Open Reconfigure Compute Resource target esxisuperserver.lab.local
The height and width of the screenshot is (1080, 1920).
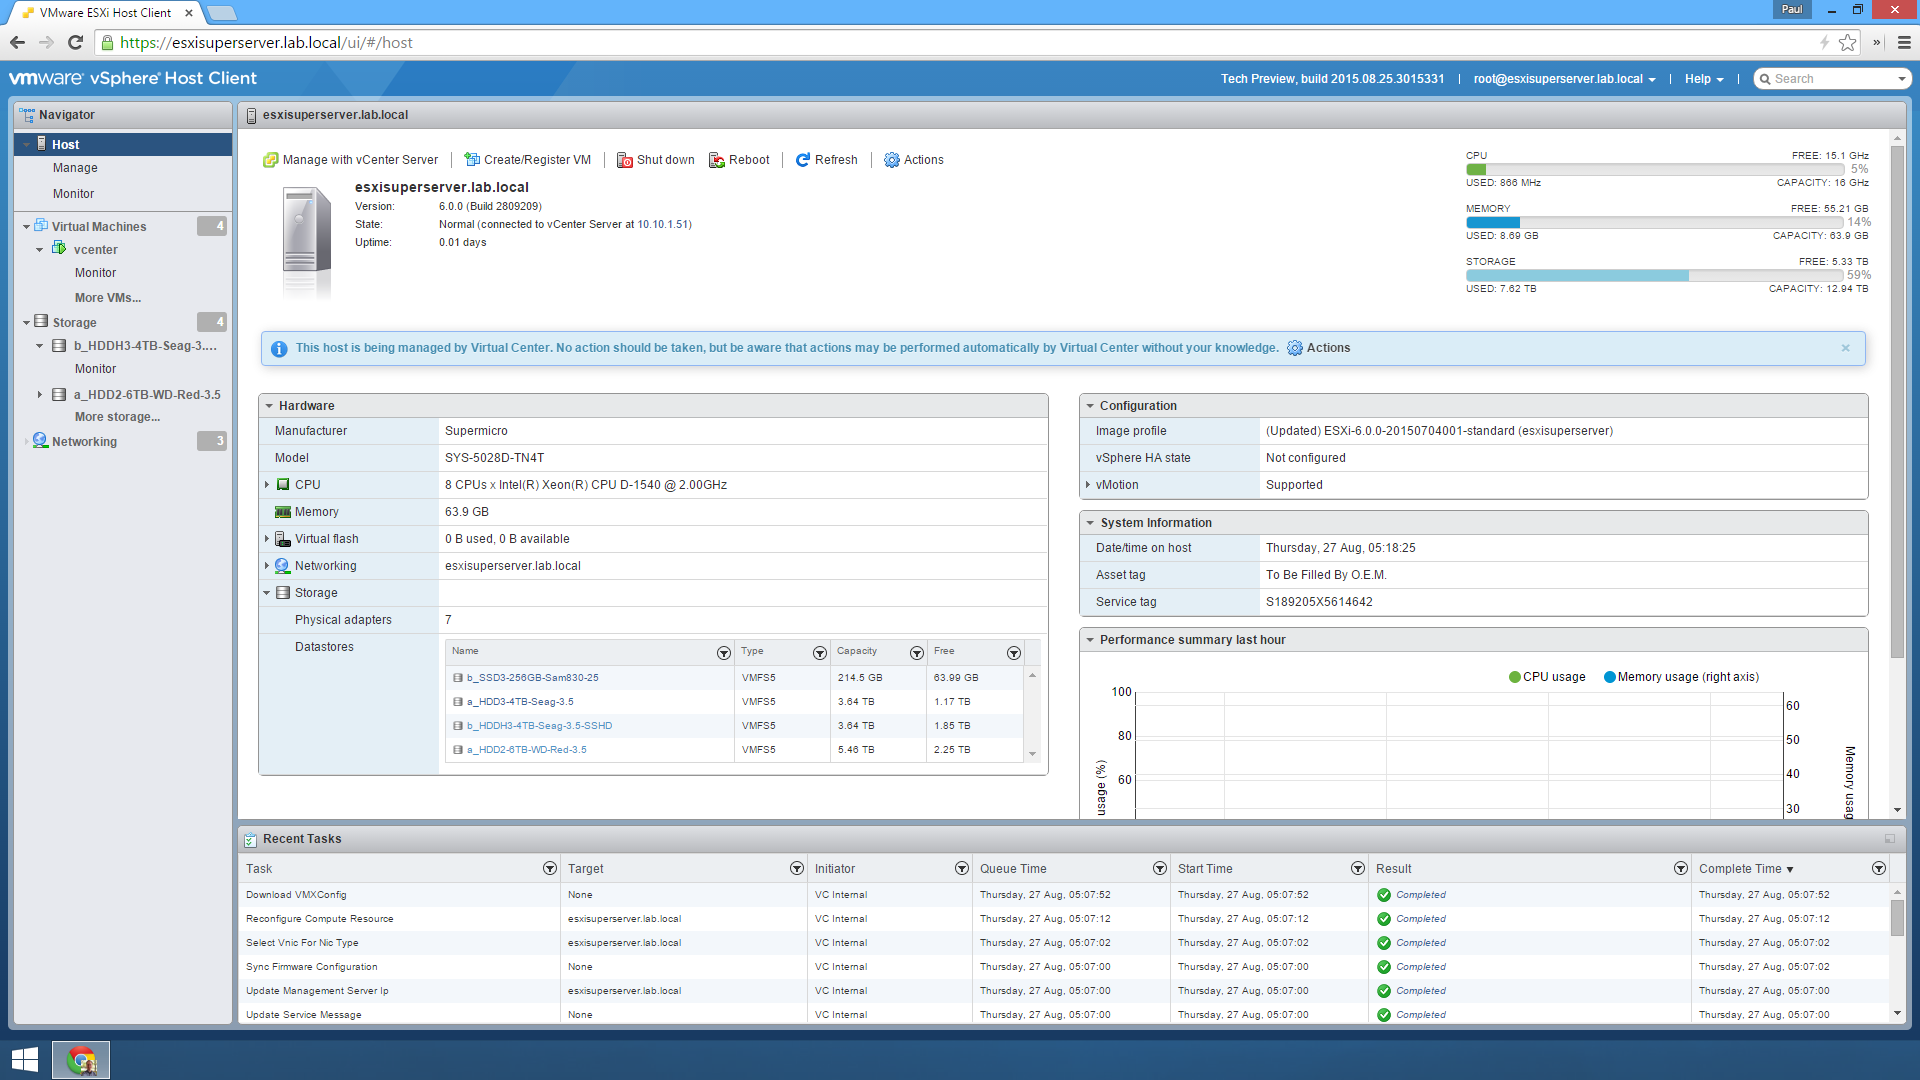[x=624, y=919]
